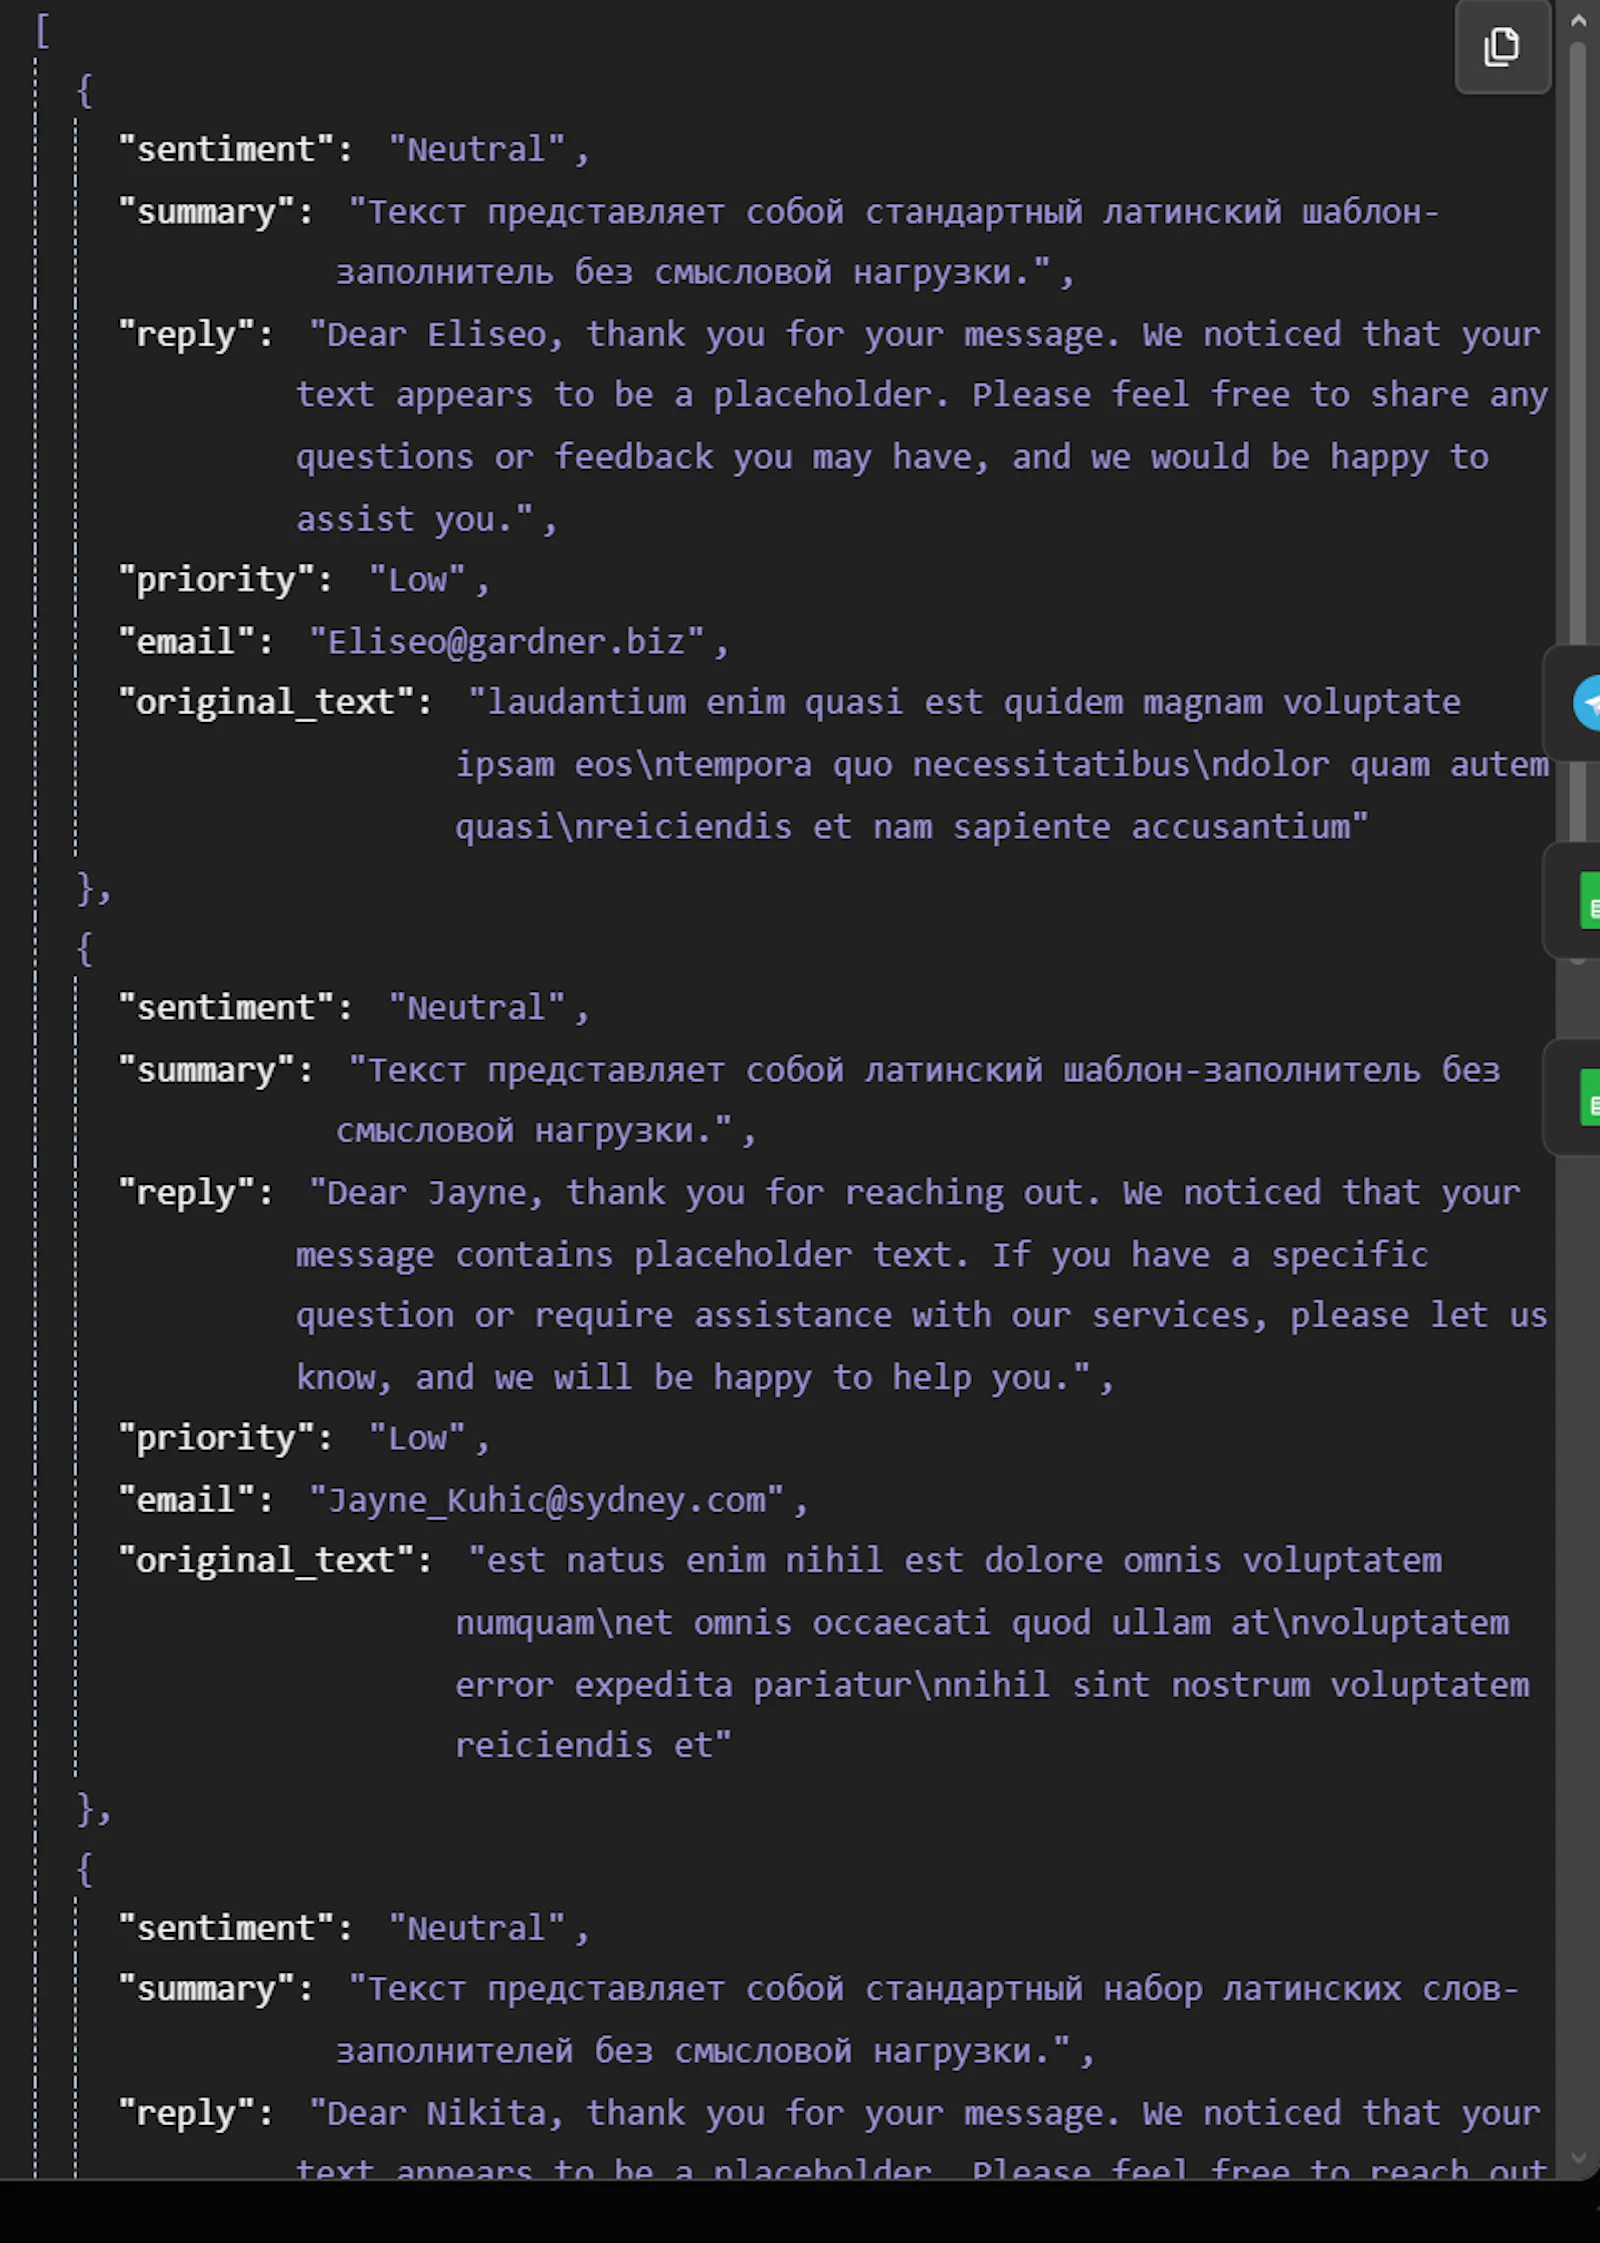
Task: Select the upper green Google Sheets node icon
Action: 1589,900
